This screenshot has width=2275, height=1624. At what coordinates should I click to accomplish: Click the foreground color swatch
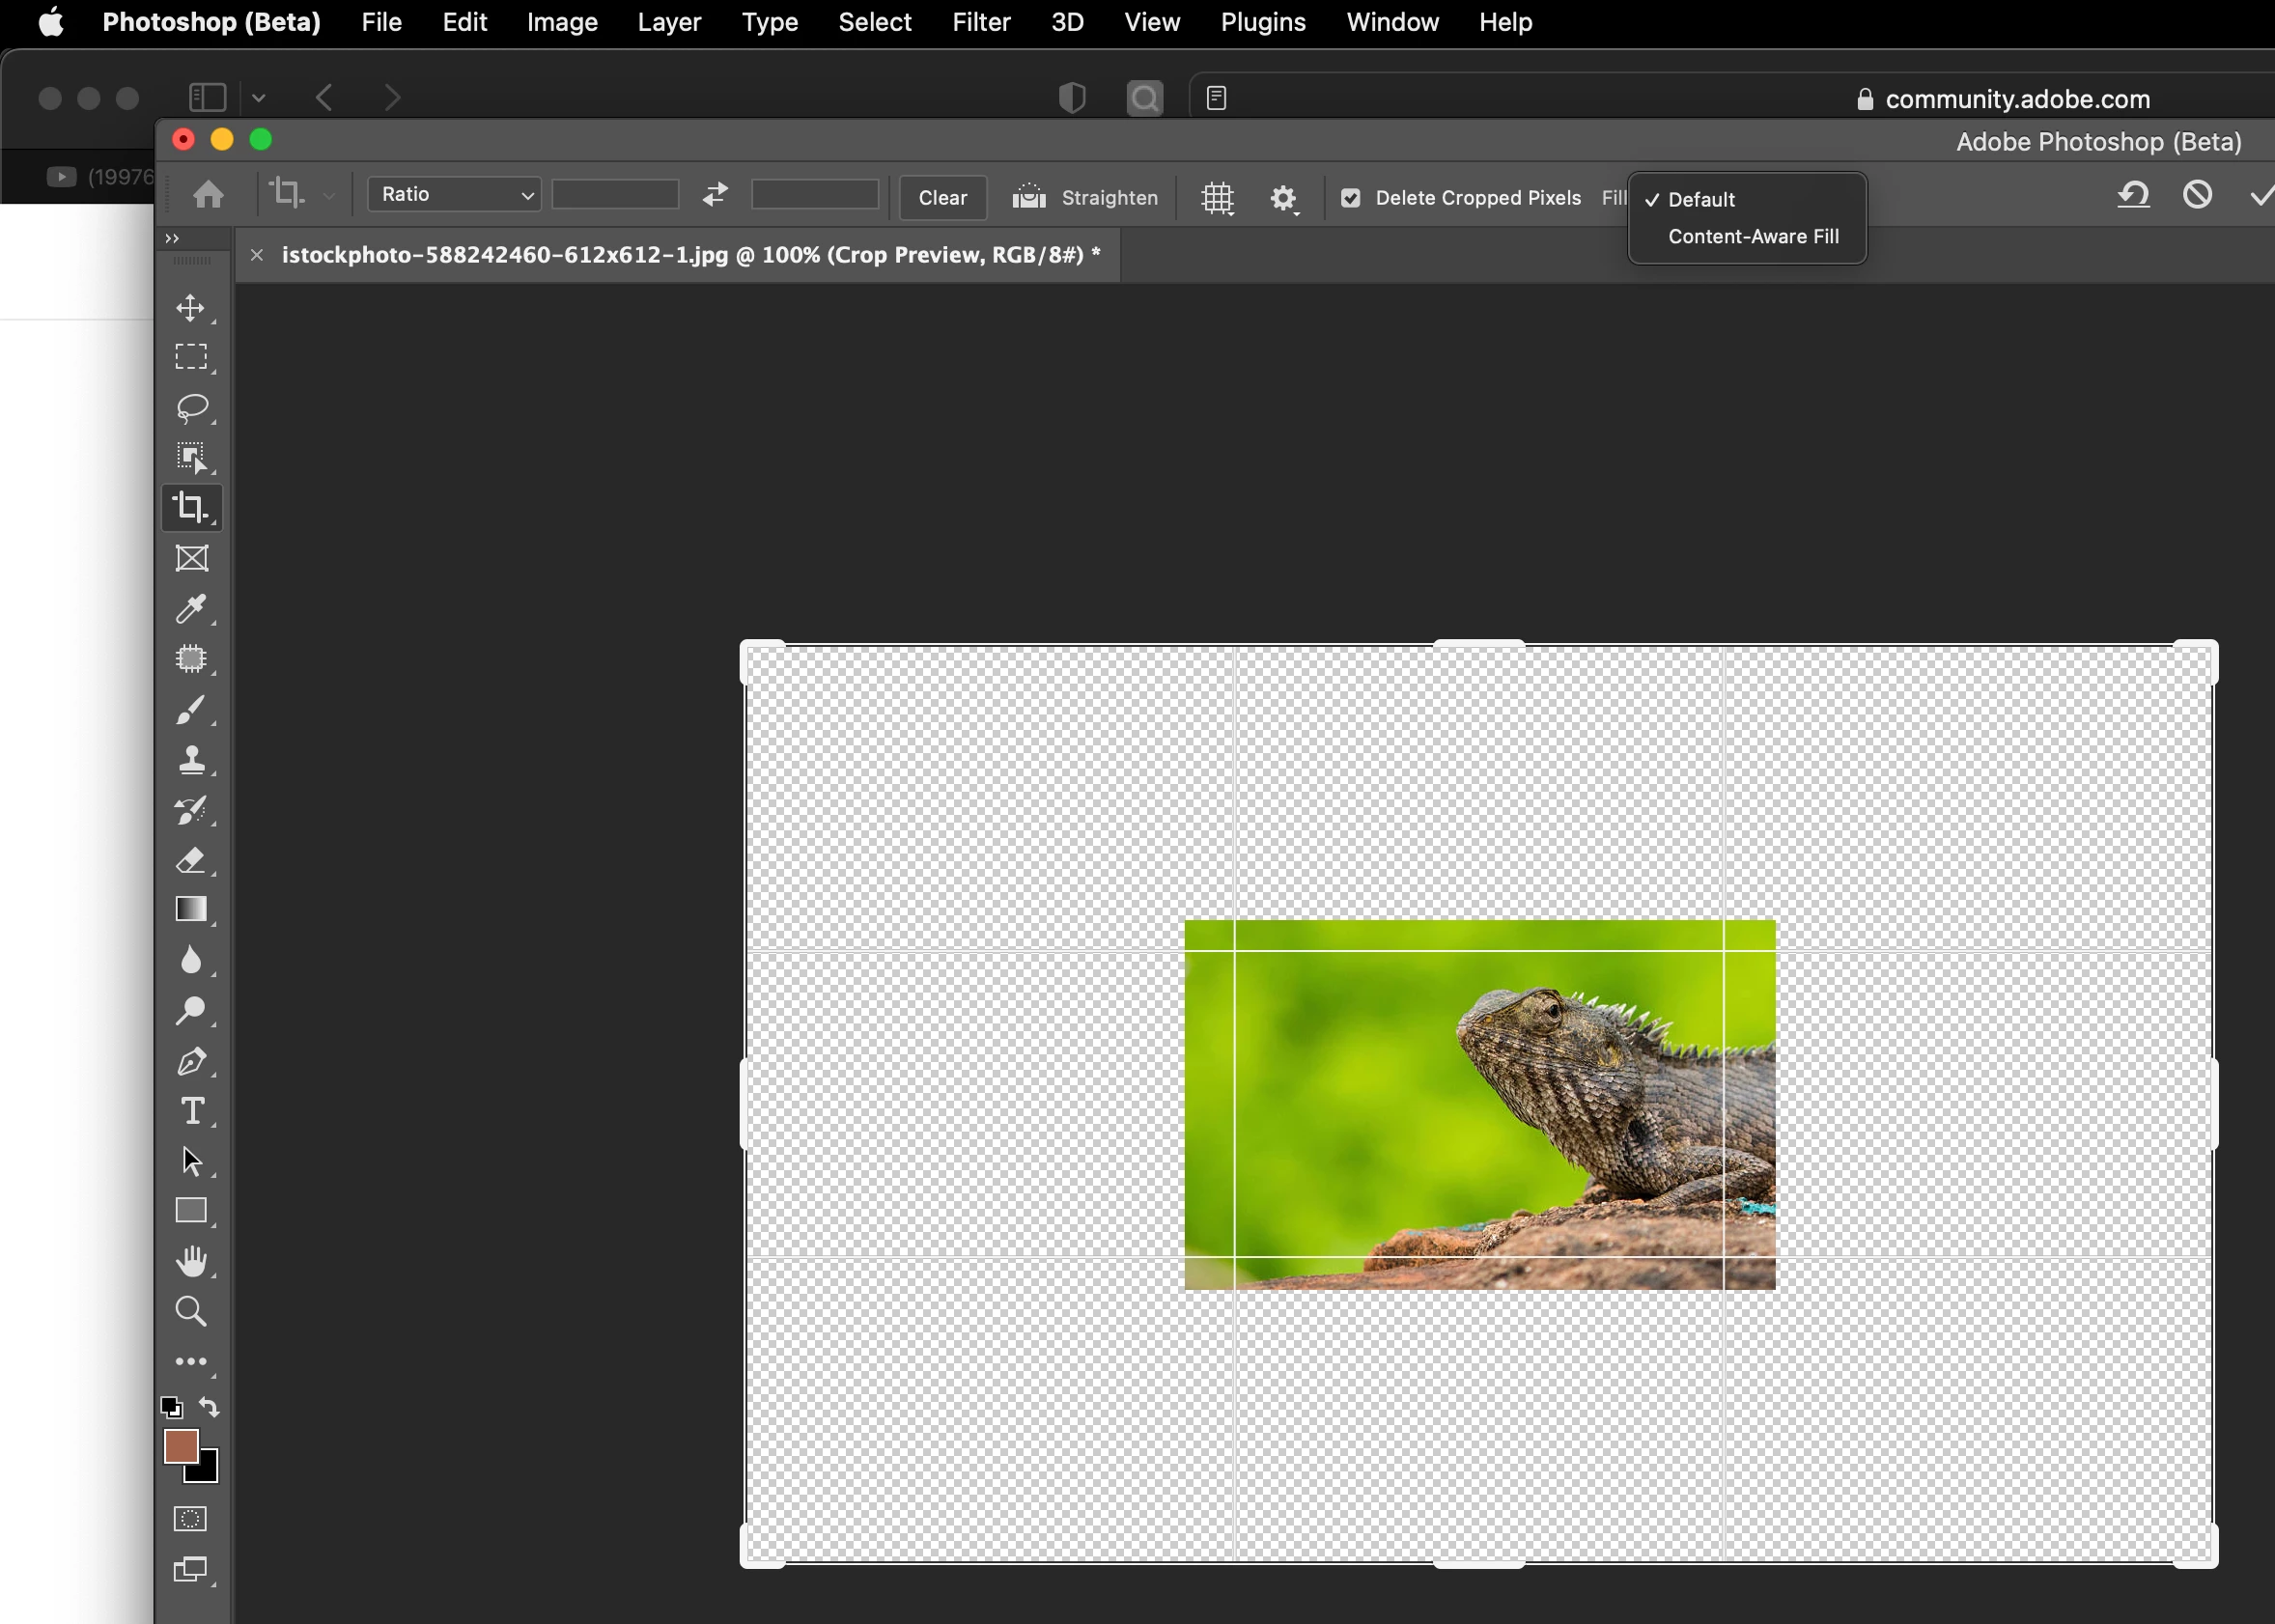[180, 1446]
